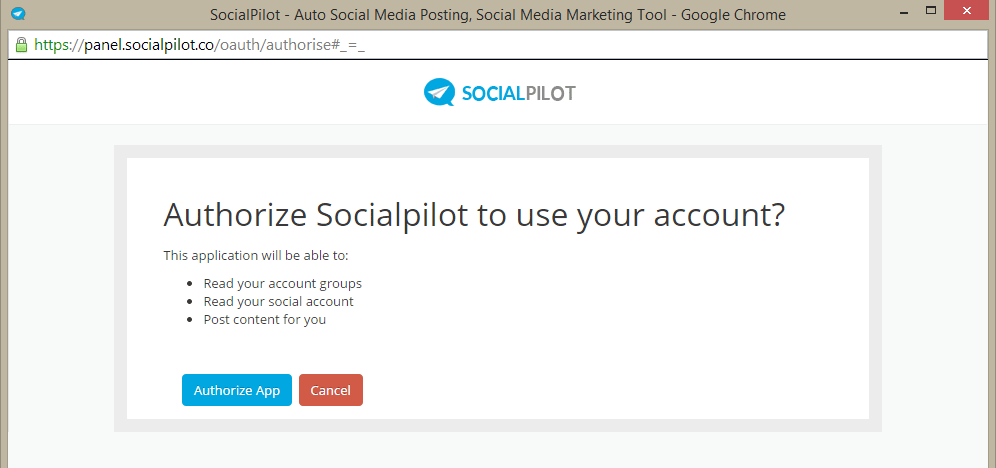The image size is (996, 468).
Task: Click the "Read your account groups" permission item
Action: point(283,283)
